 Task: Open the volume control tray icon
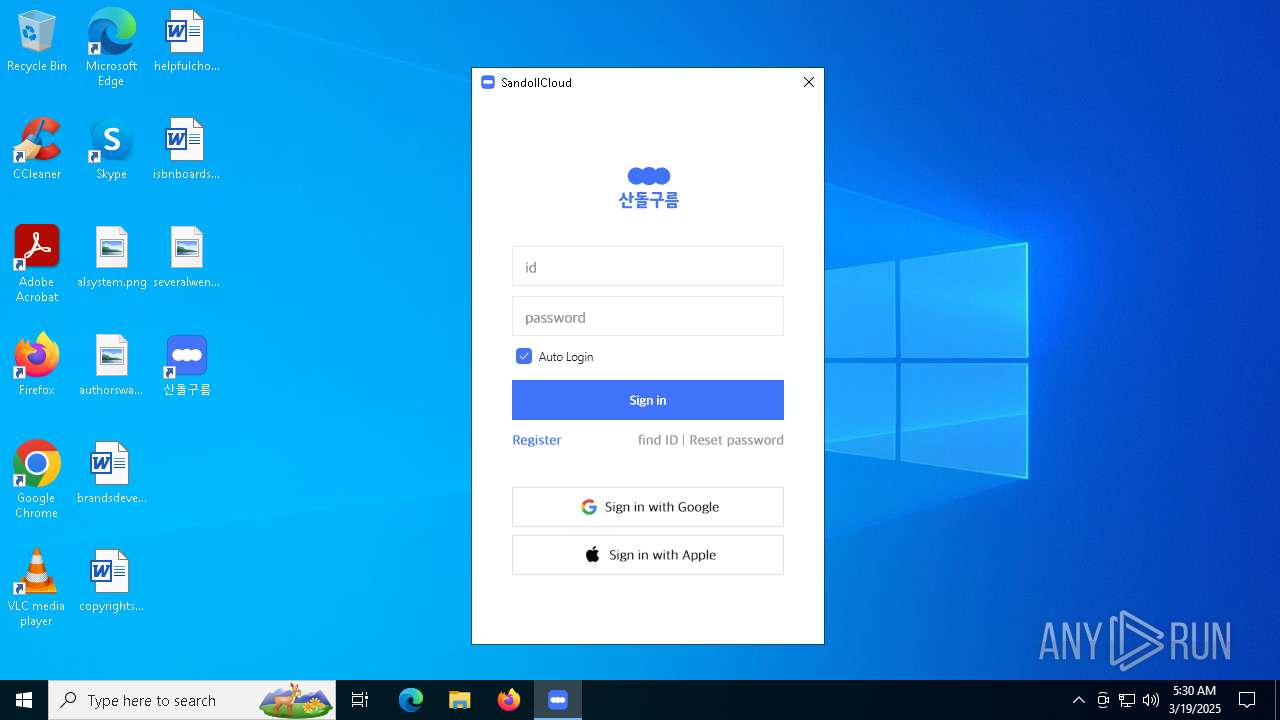pyautogui.click(x=1151, y=700)
